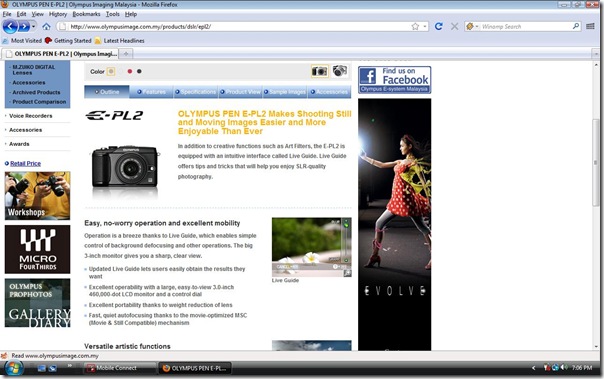This screenshot has width=604, height=379.
Task: Open the Olympus Prophotos Gallery Diary banner
Action: point(37,303)
